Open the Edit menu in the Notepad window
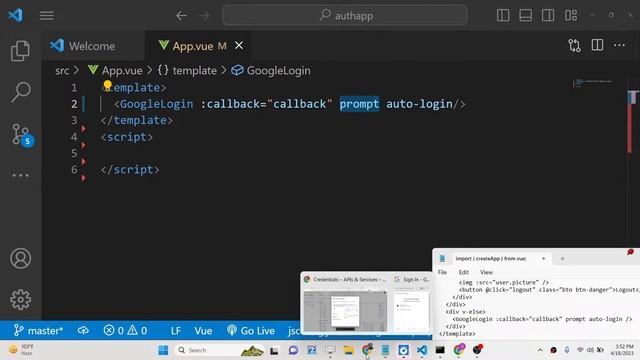Screen dimensions: 640x360 pos(464,272)
